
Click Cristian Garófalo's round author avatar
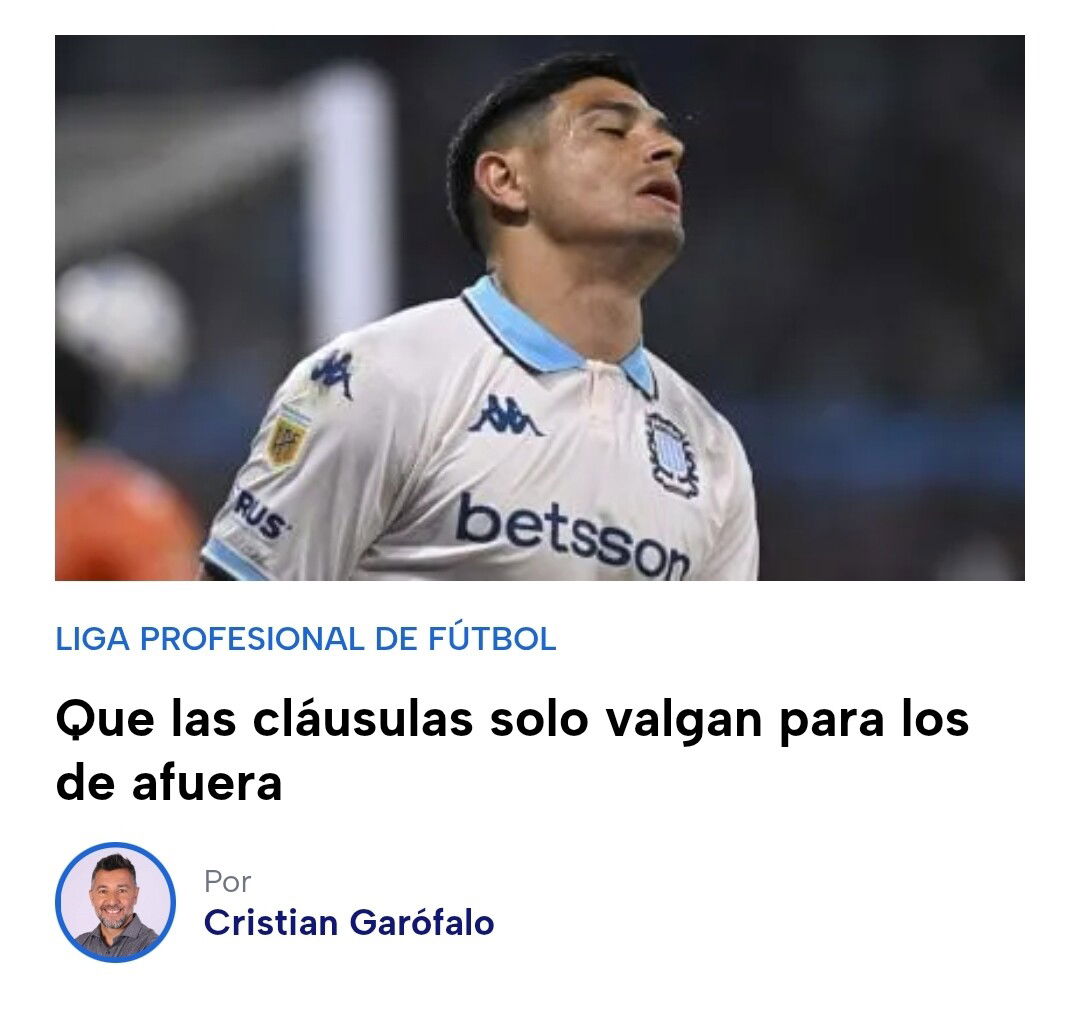(x=115, y=902)
